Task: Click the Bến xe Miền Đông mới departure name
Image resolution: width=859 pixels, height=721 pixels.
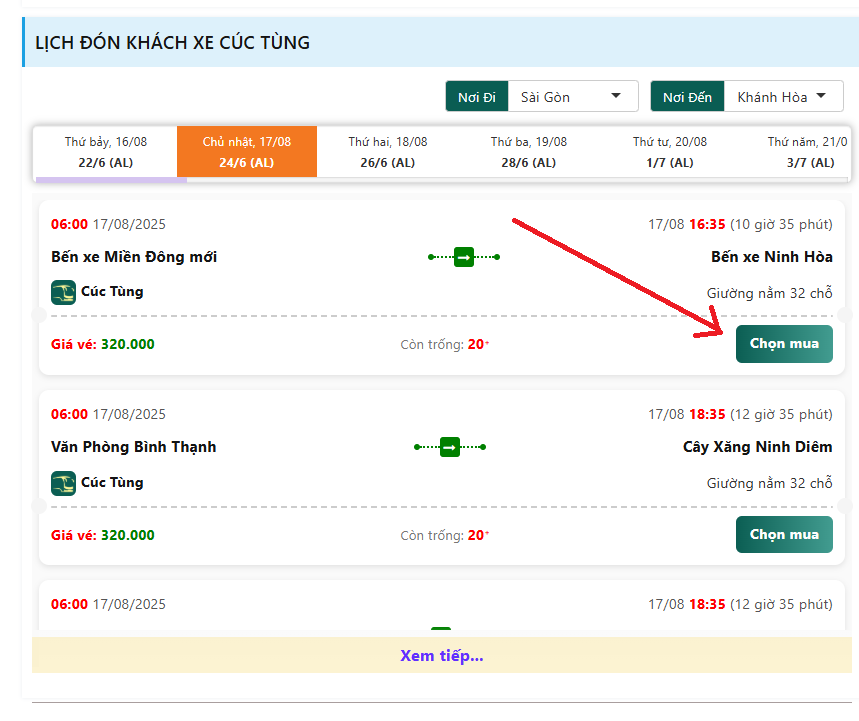Action: [x=134, y=257]
